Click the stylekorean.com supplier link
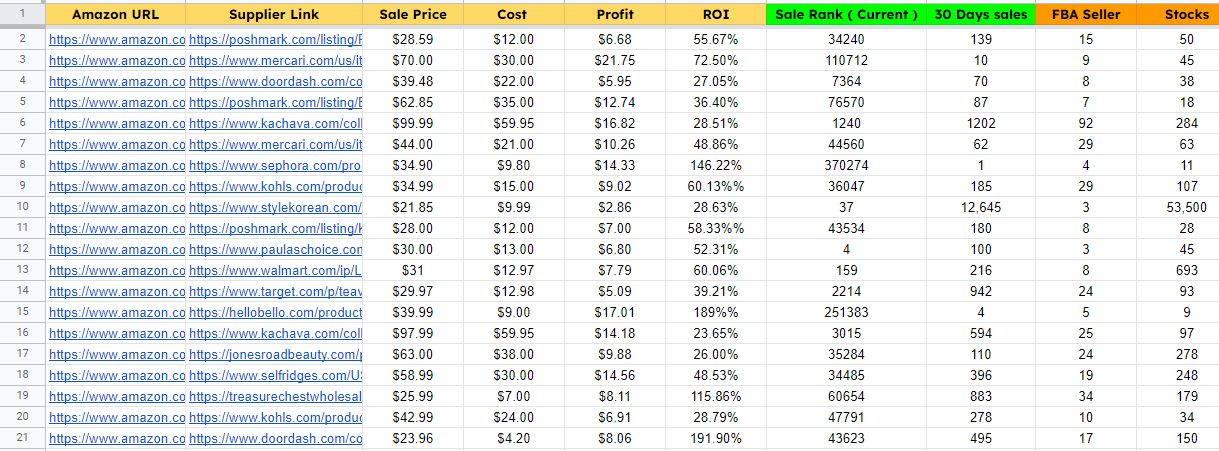1219x451 pixels. 275,207
